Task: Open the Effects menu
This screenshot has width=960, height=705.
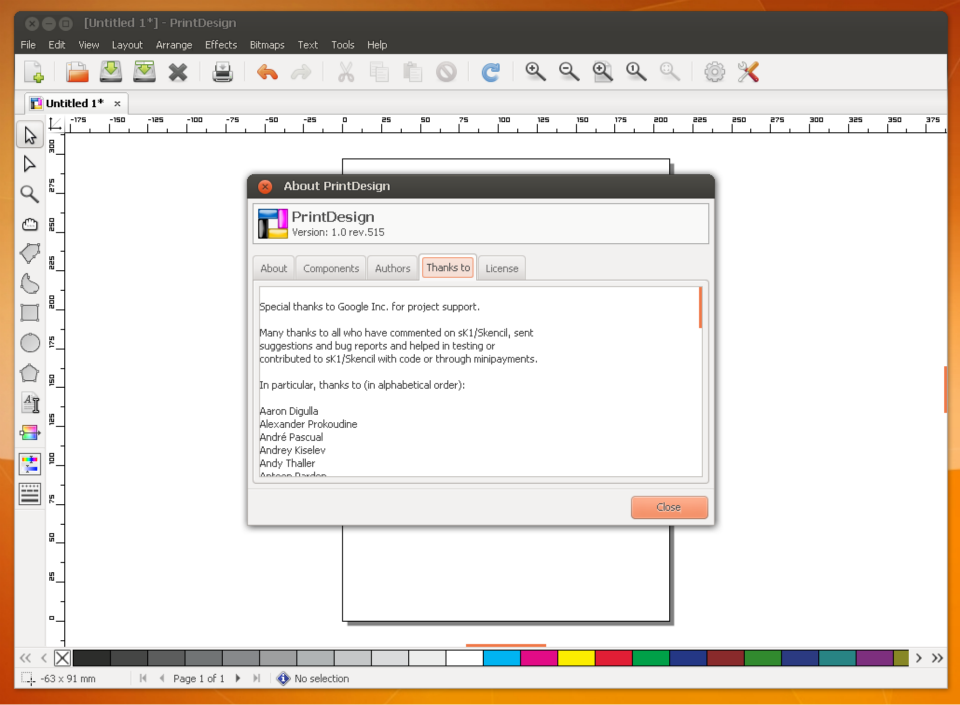Action: [x=221, y=45]
